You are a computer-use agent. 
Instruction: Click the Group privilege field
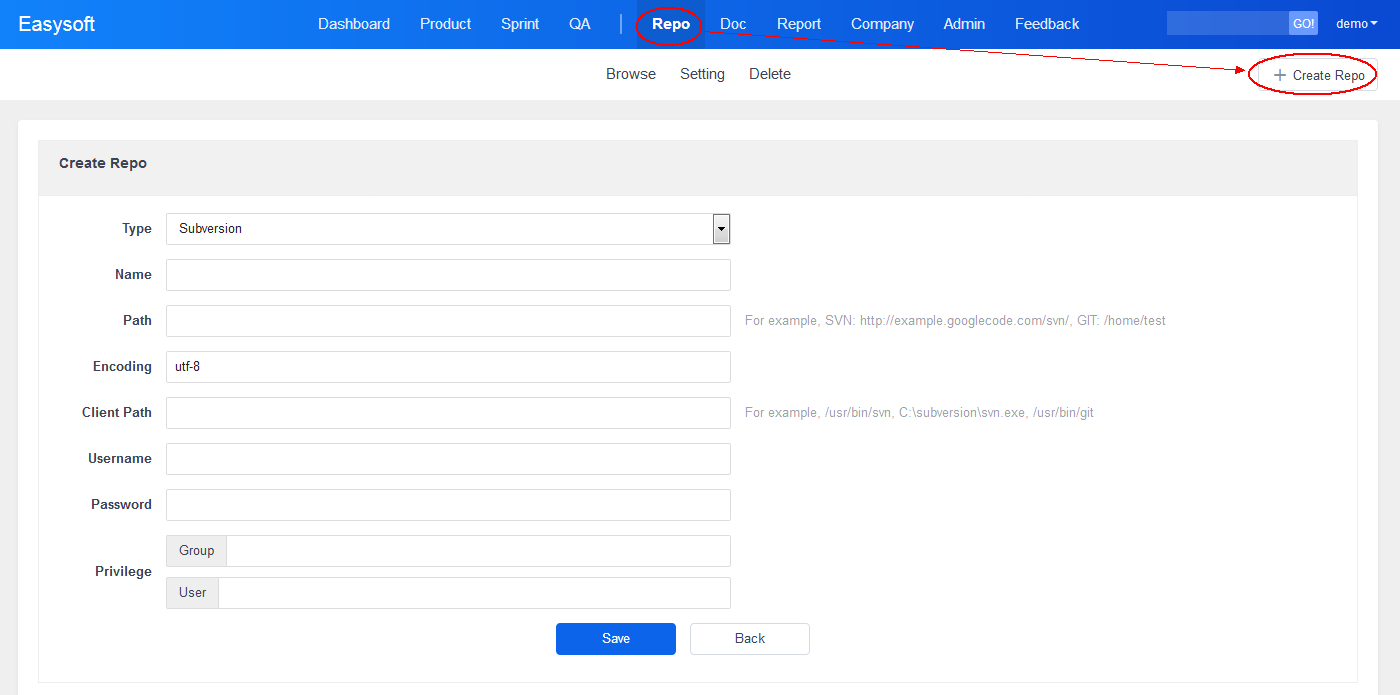(x=478, y=551)
